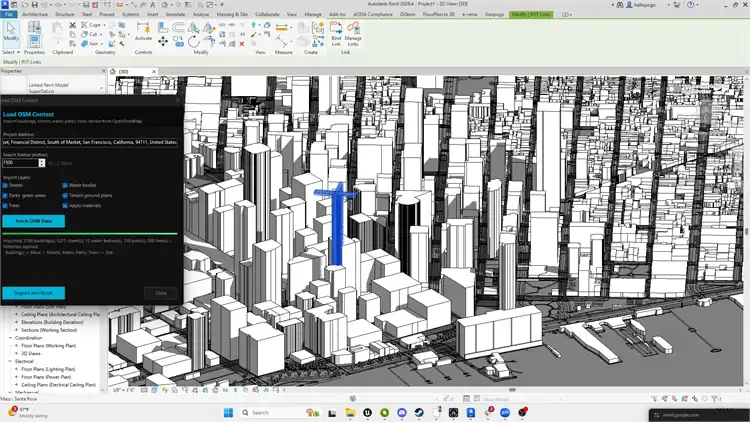
Task: Switch to the Collaborate ribbon tab
Action: click(267, 14)
